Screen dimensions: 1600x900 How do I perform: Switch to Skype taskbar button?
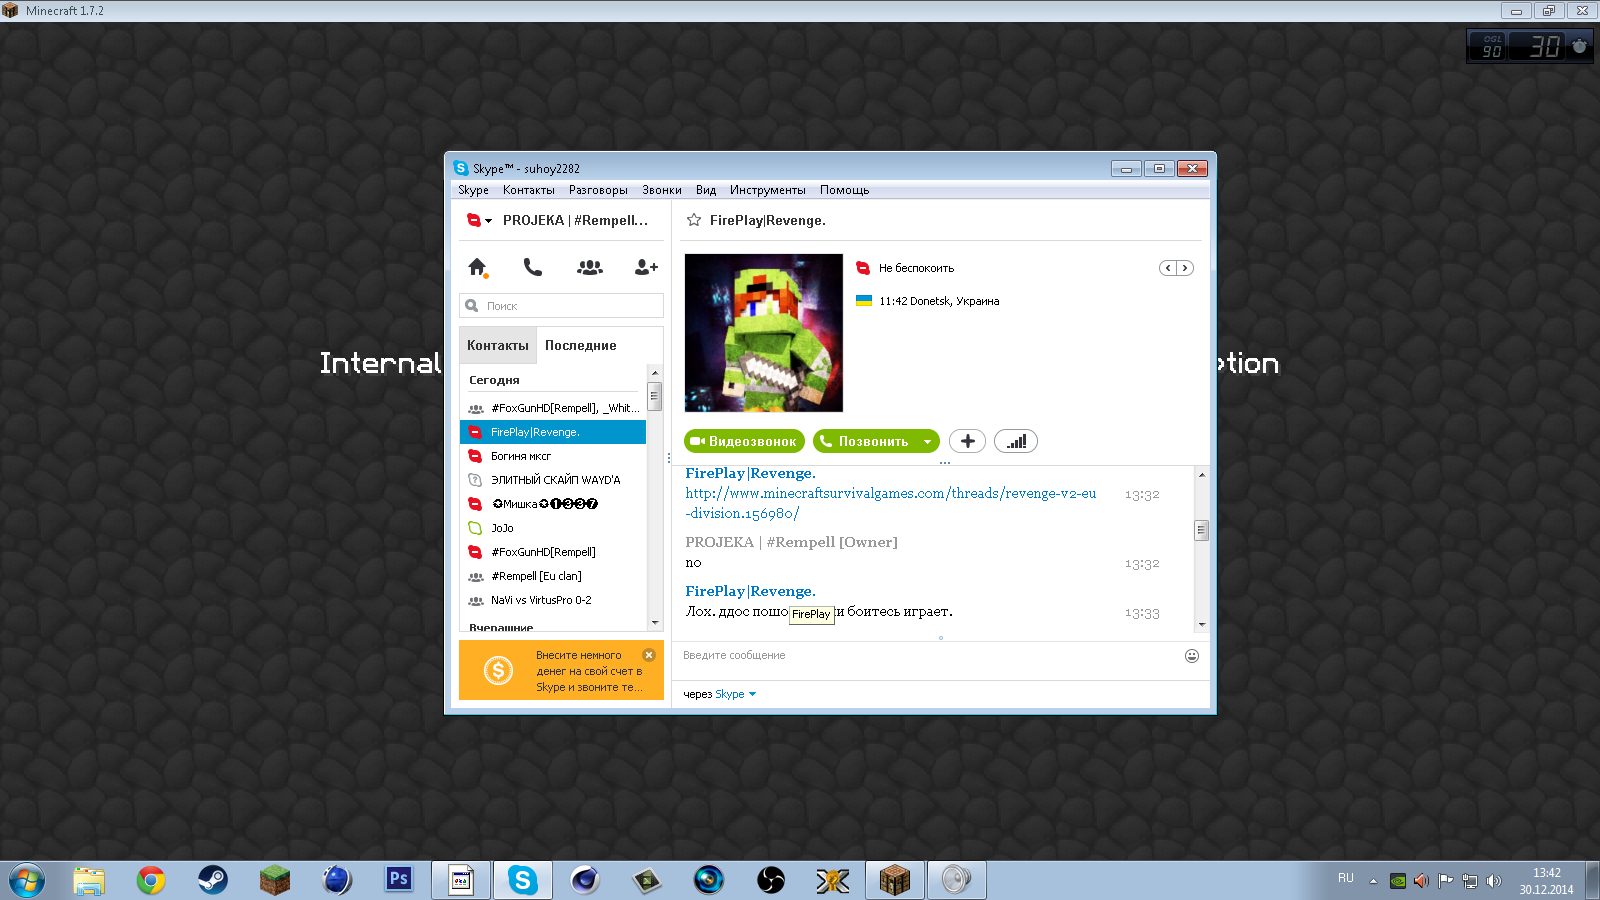tap(522, 881)
